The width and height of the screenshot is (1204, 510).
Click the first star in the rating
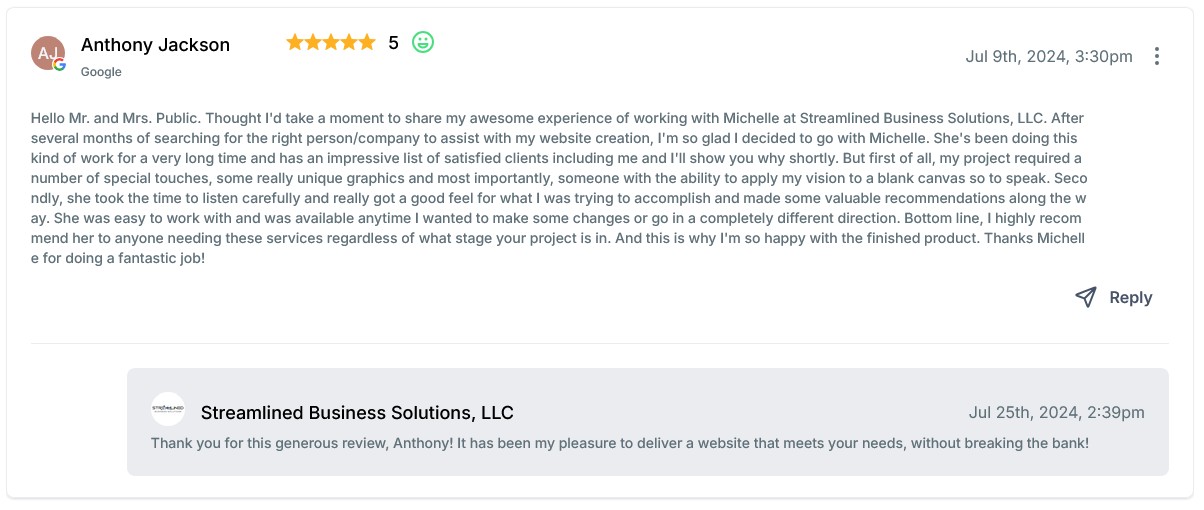pos(295,42)
